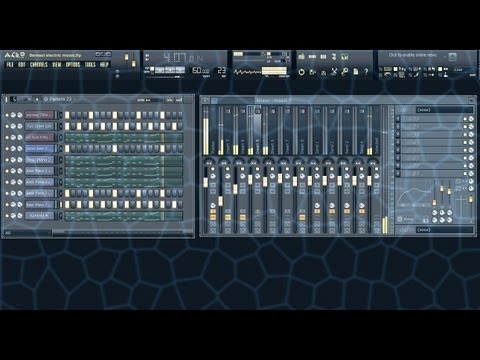Adjust the swing slider in step sequencer
This screenshot has width=480, height=360.
[x=154, y=100]
